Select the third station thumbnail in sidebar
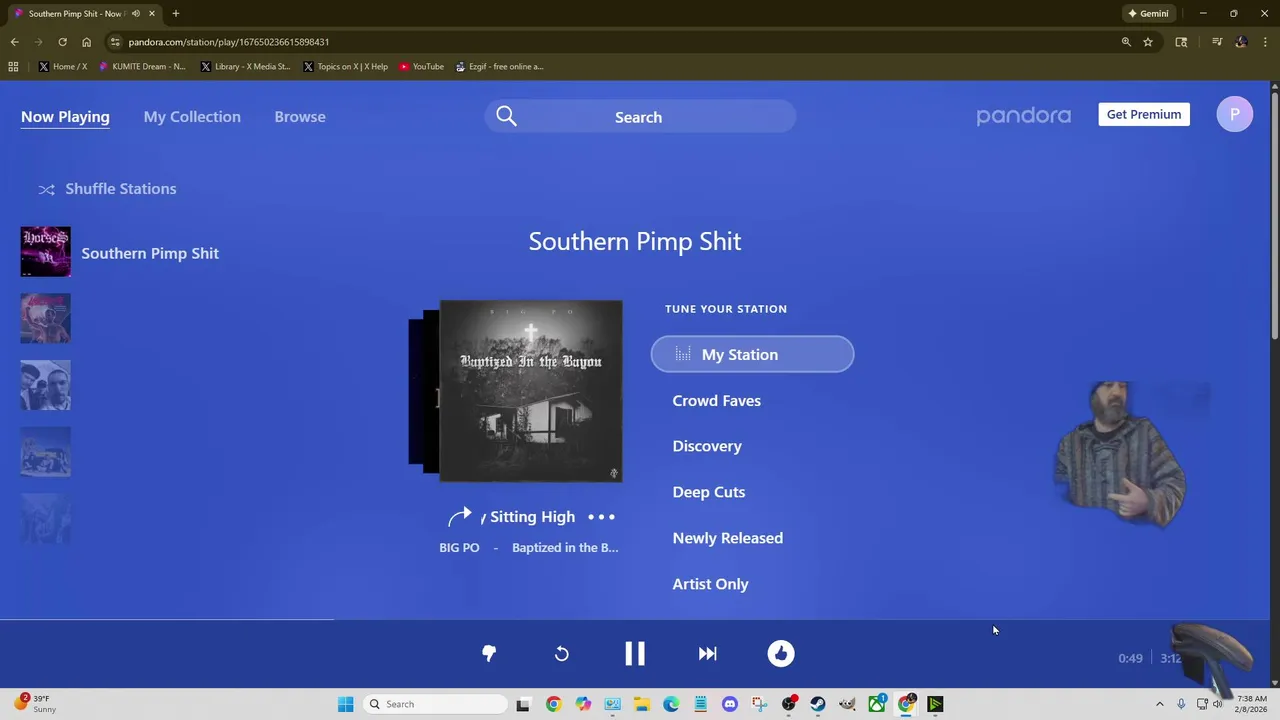 [x=46, y=385]
